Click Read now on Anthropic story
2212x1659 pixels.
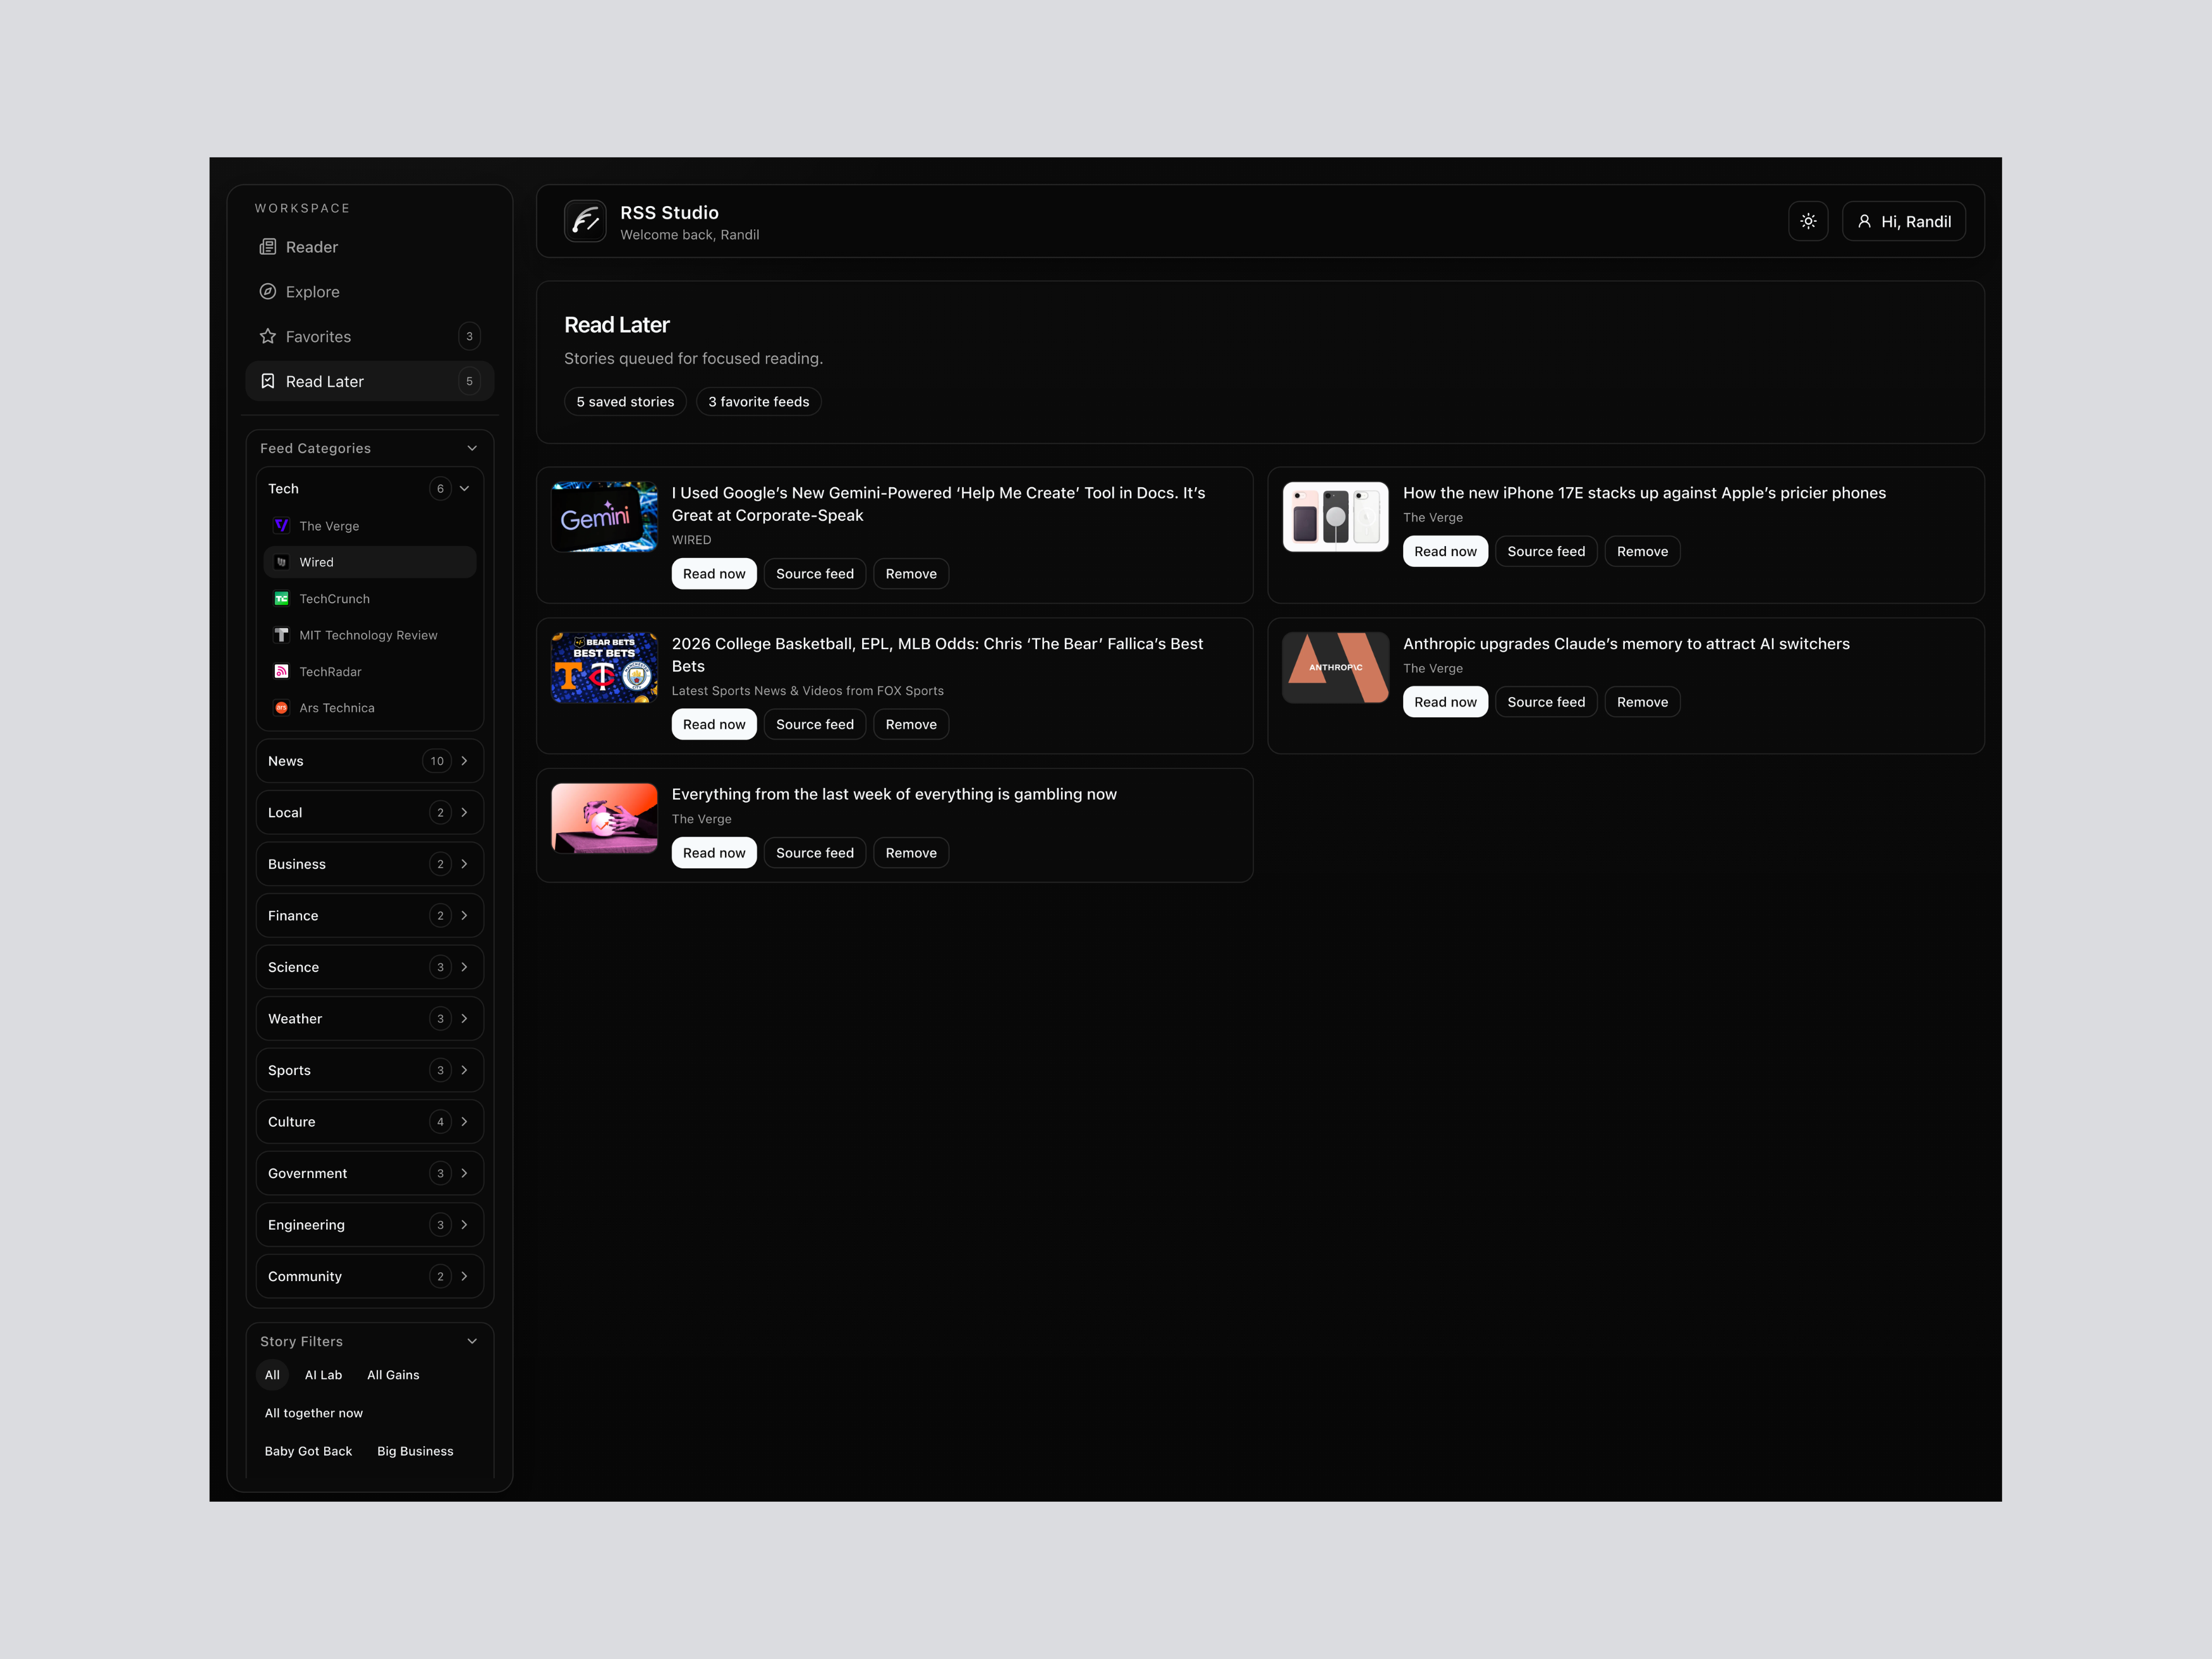(x=1444, y=702)
